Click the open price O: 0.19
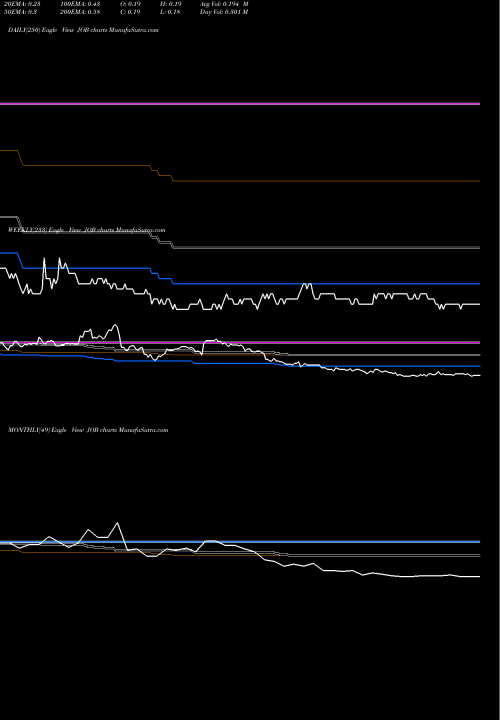500x720 pixels. (130, 4)
